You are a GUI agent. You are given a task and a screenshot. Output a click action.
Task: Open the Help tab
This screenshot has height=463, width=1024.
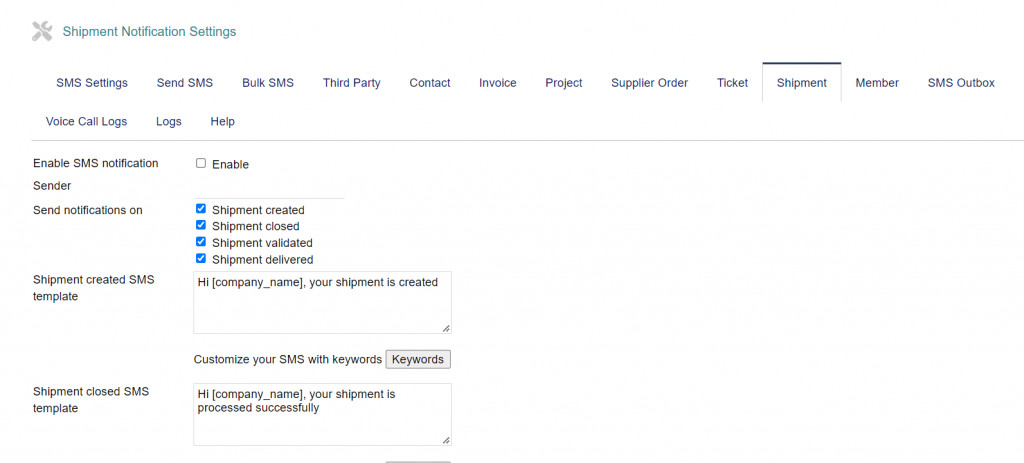(x=222, y=122)
